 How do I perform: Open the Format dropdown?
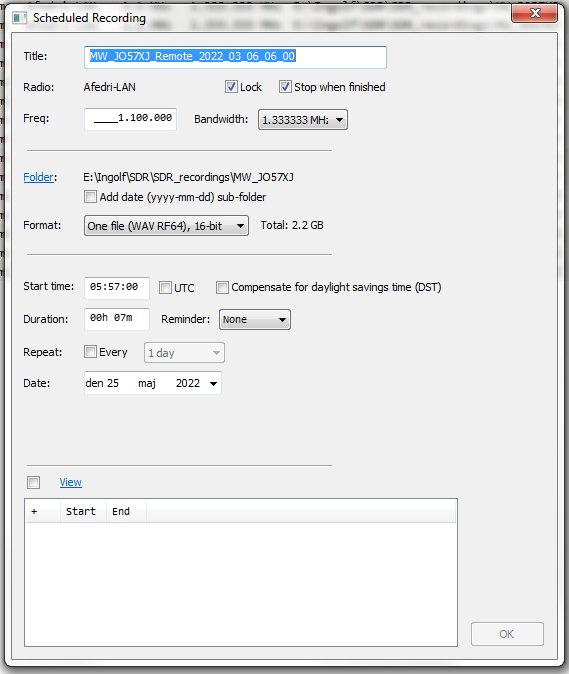pyautogui.click(x=166, y=226)
